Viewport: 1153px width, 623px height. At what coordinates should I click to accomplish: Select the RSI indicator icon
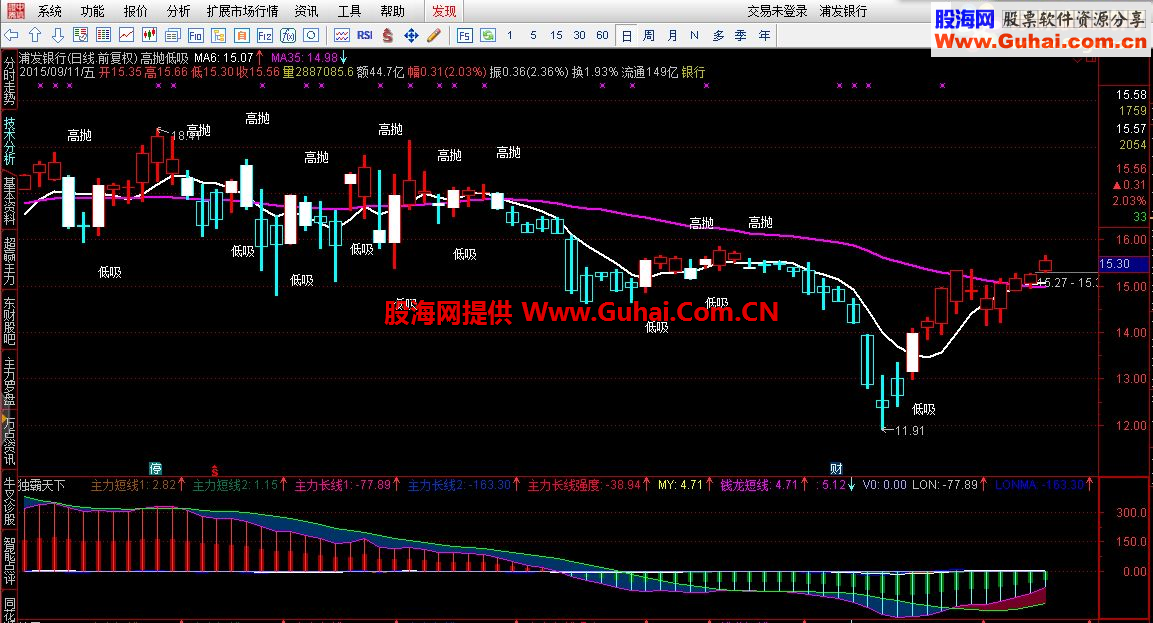click(x=365, y=35)
